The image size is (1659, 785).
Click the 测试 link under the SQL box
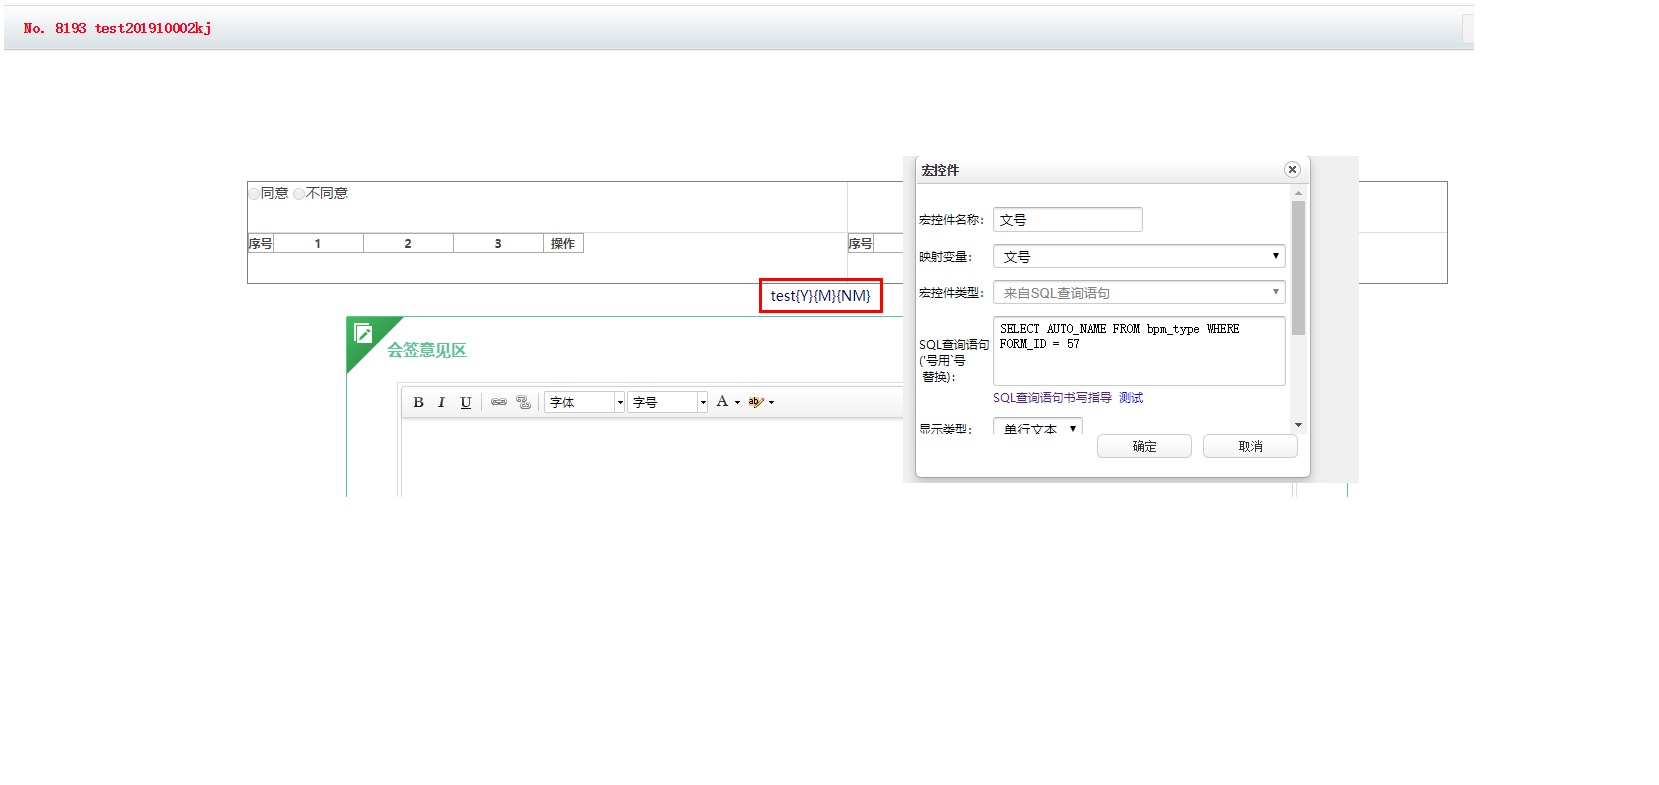(1131, 398)
